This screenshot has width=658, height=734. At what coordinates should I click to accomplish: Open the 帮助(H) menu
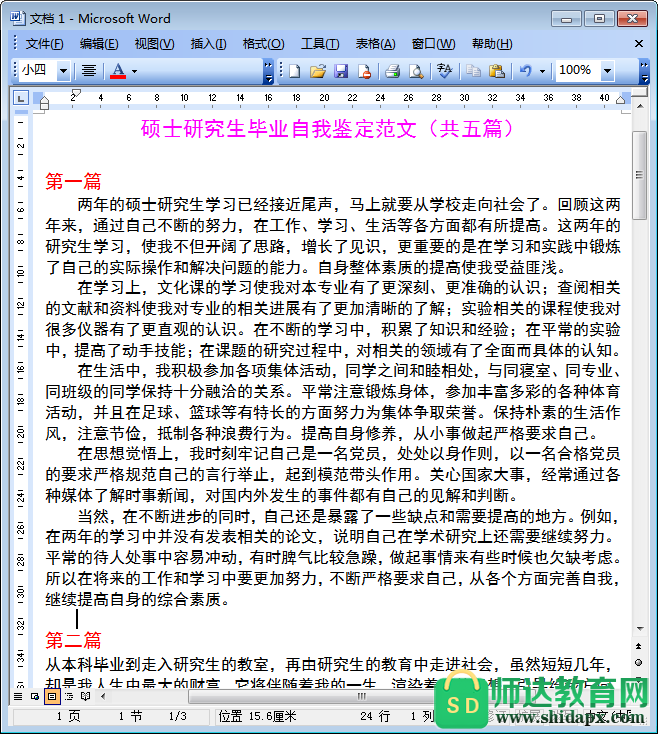(x=492, y=44)
